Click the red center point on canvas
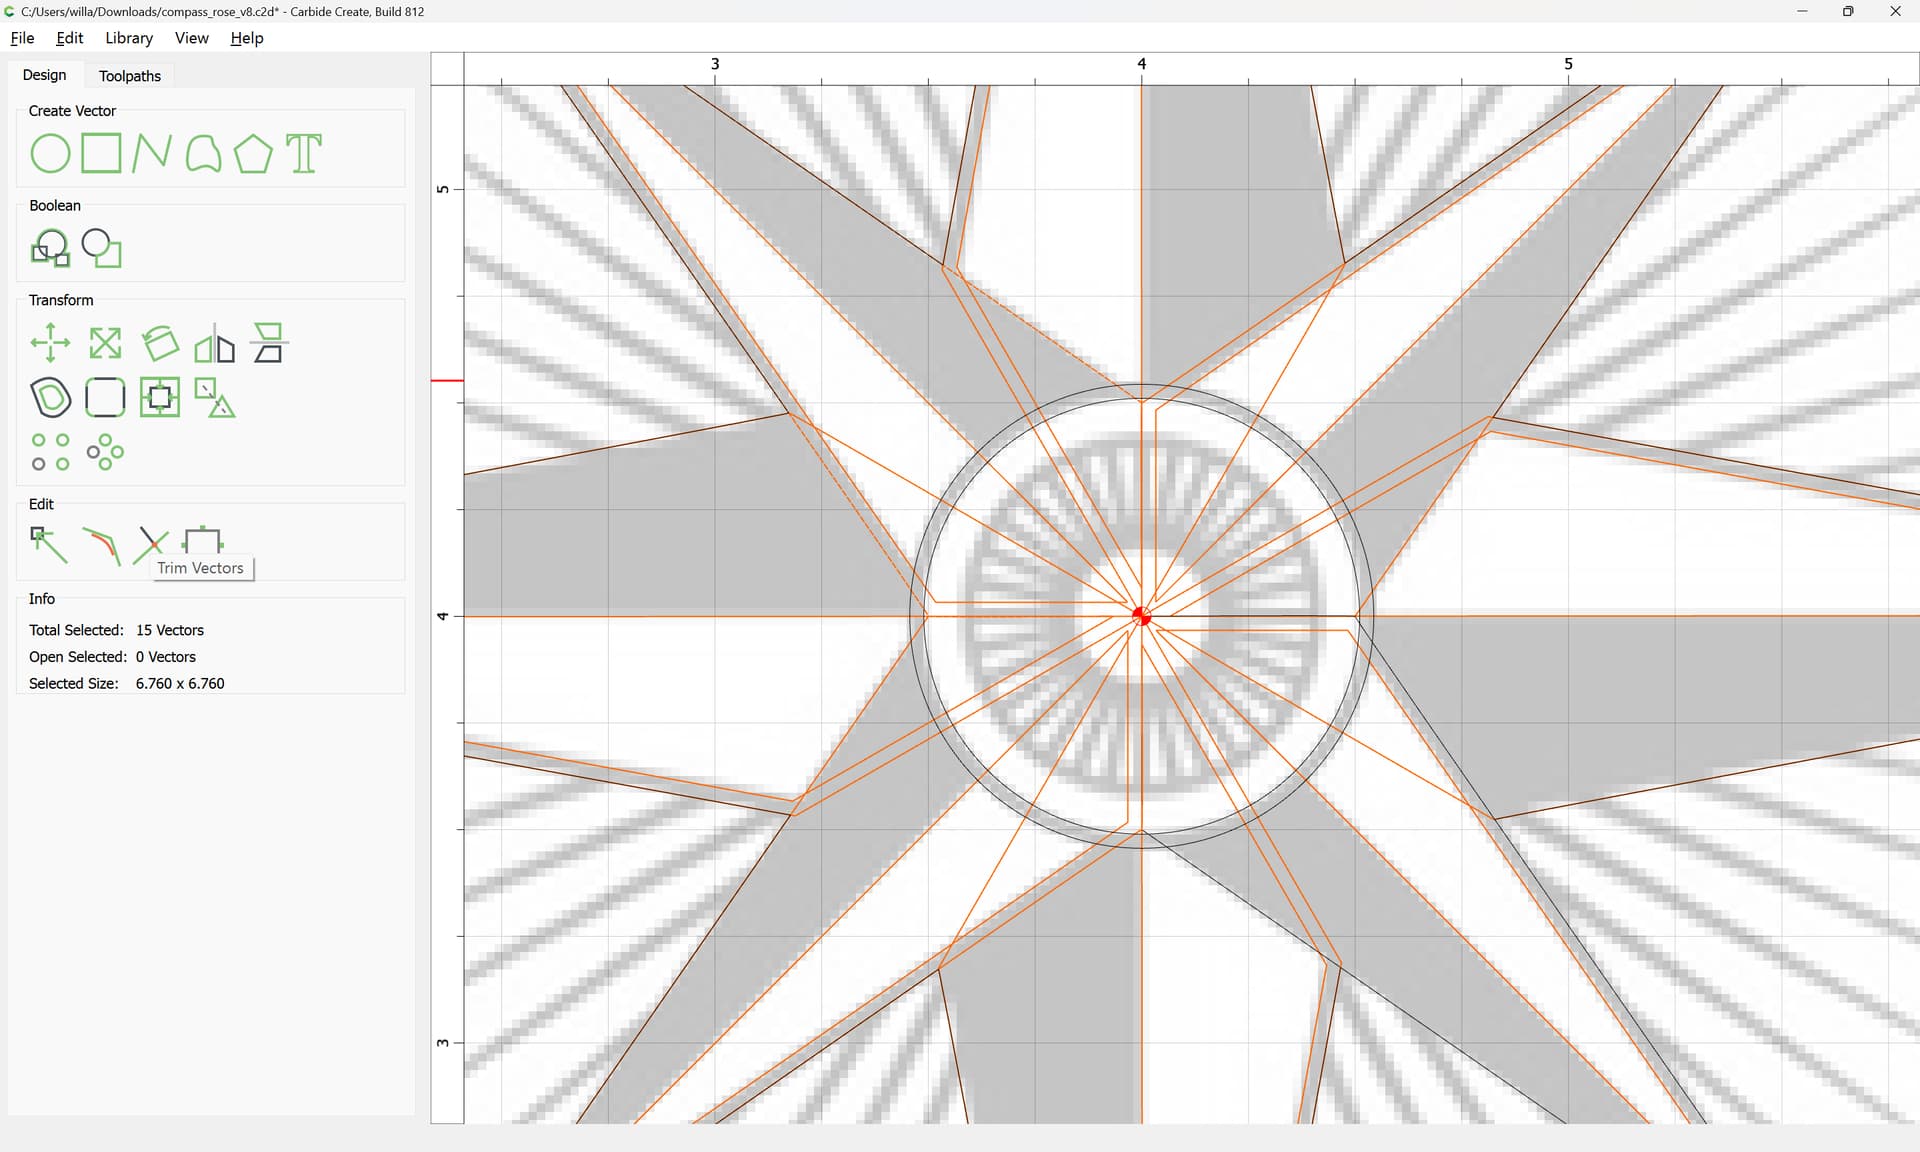Viewport: 1920px width, 1152px height. [x=1141, y=616]
